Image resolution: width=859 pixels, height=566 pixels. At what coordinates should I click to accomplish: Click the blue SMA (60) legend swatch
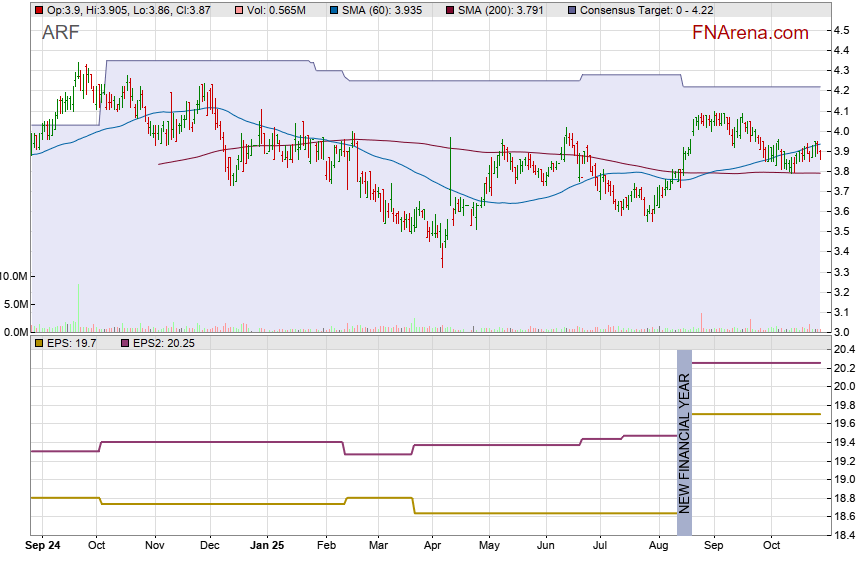point(332,10)
